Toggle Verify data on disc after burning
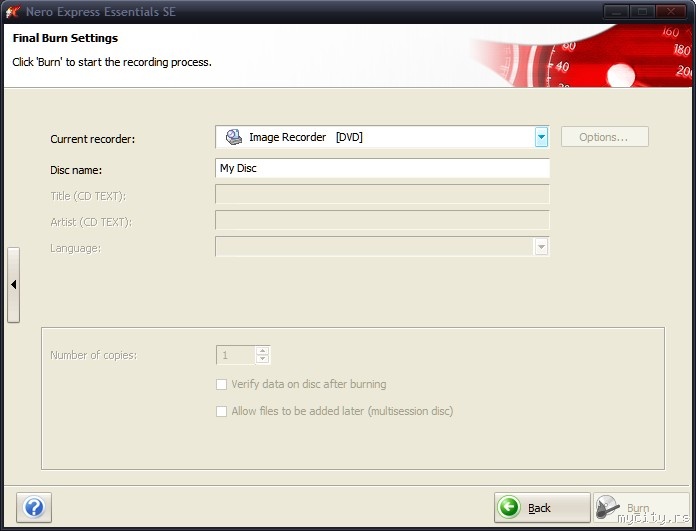696x531 pixels. click(221, 384)
